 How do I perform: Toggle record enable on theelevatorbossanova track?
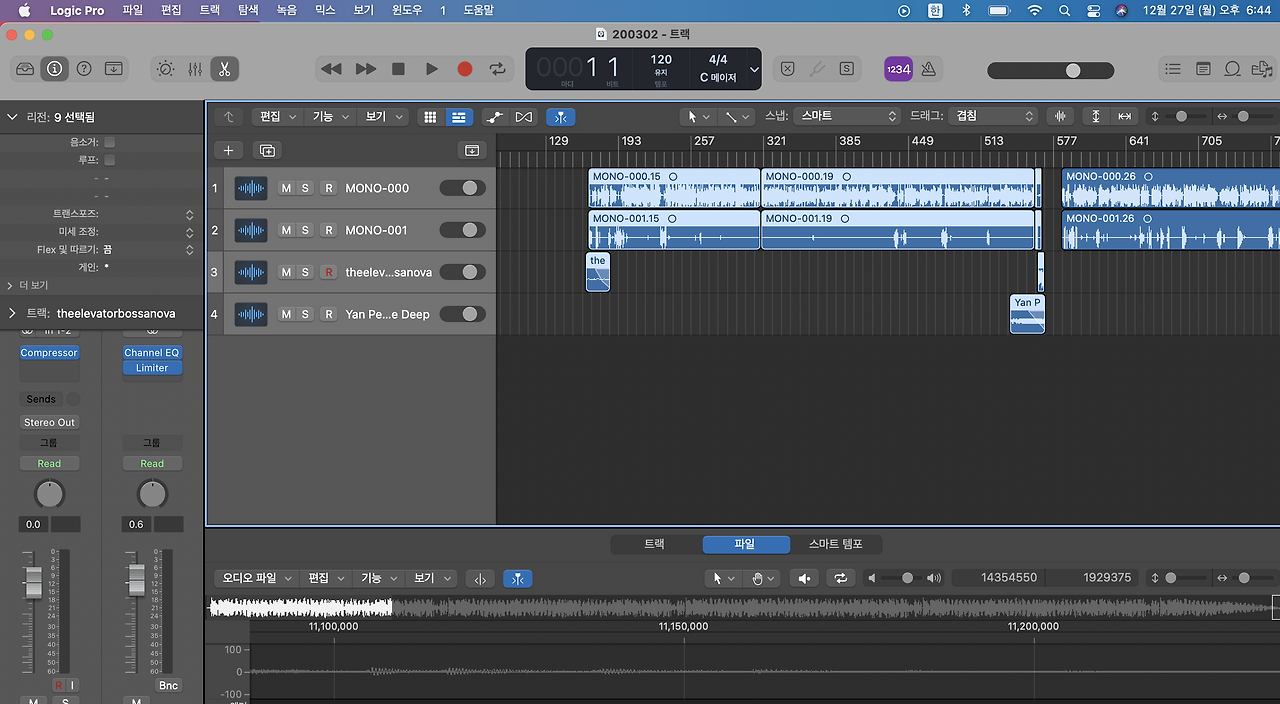pyautogui.click(x=328, y=272)
